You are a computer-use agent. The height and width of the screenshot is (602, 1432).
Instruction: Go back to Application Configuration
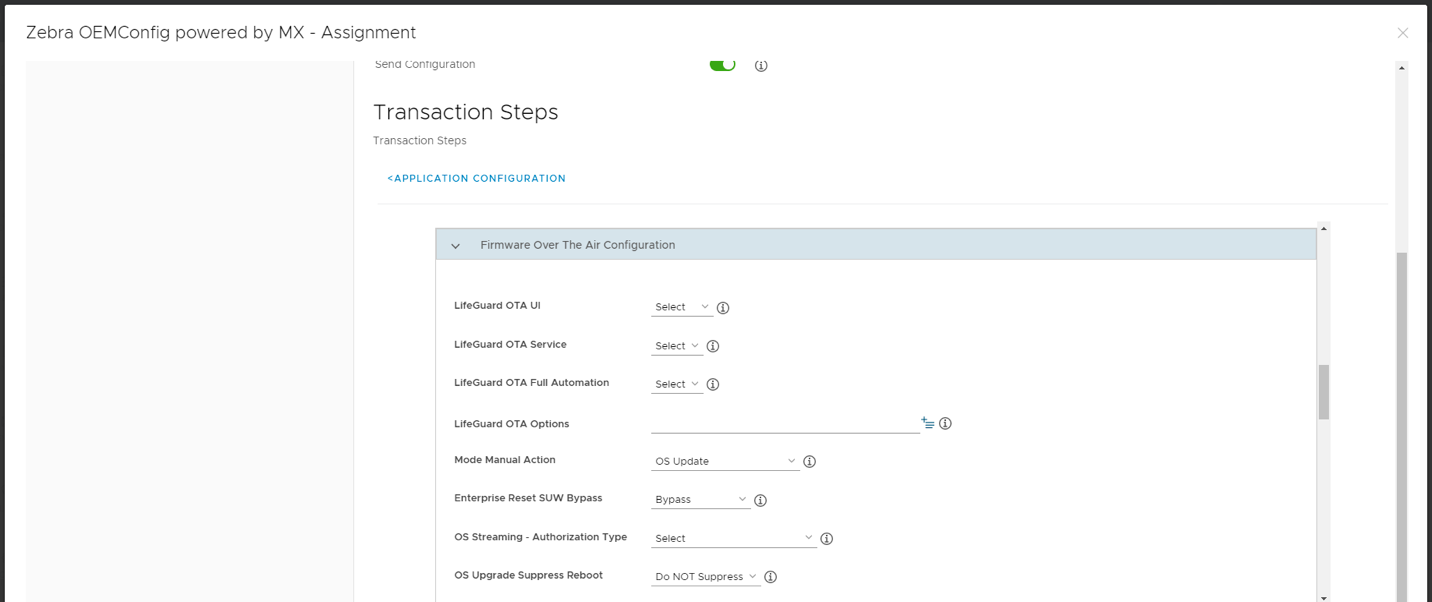click(x=476, y=179)
